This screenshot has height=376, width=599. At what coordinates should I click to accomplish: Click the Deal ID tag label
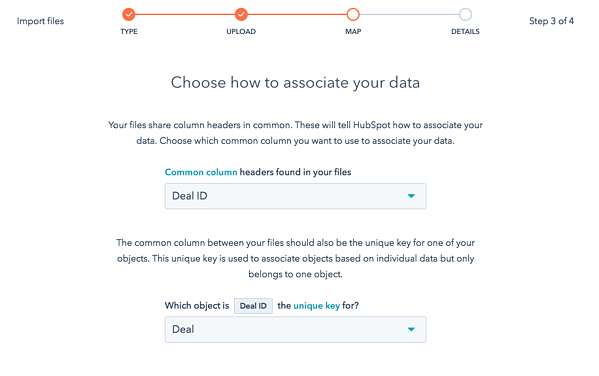tap(253, 306)
